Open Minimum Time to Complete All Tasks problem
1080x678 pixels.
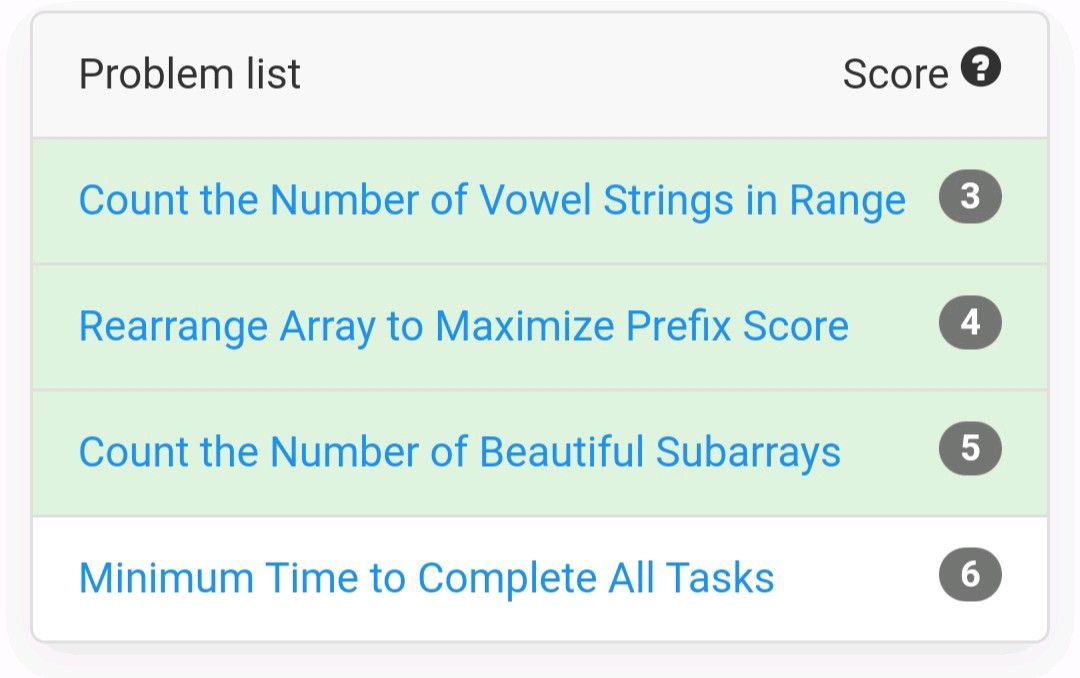426,578
